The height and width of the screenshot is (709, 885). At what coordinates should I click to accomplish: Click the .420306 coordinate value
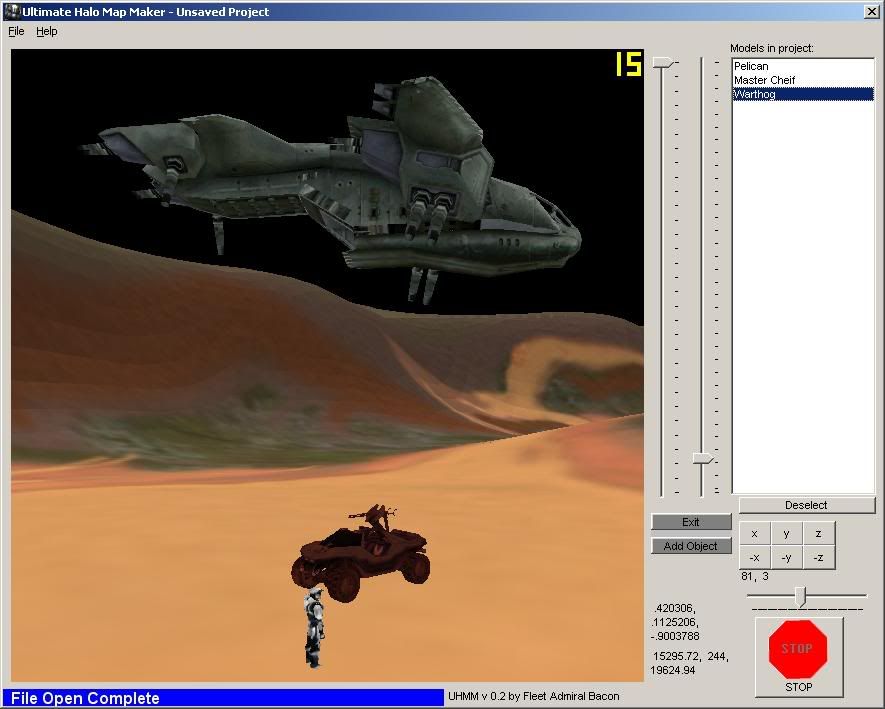click(674, 609)
